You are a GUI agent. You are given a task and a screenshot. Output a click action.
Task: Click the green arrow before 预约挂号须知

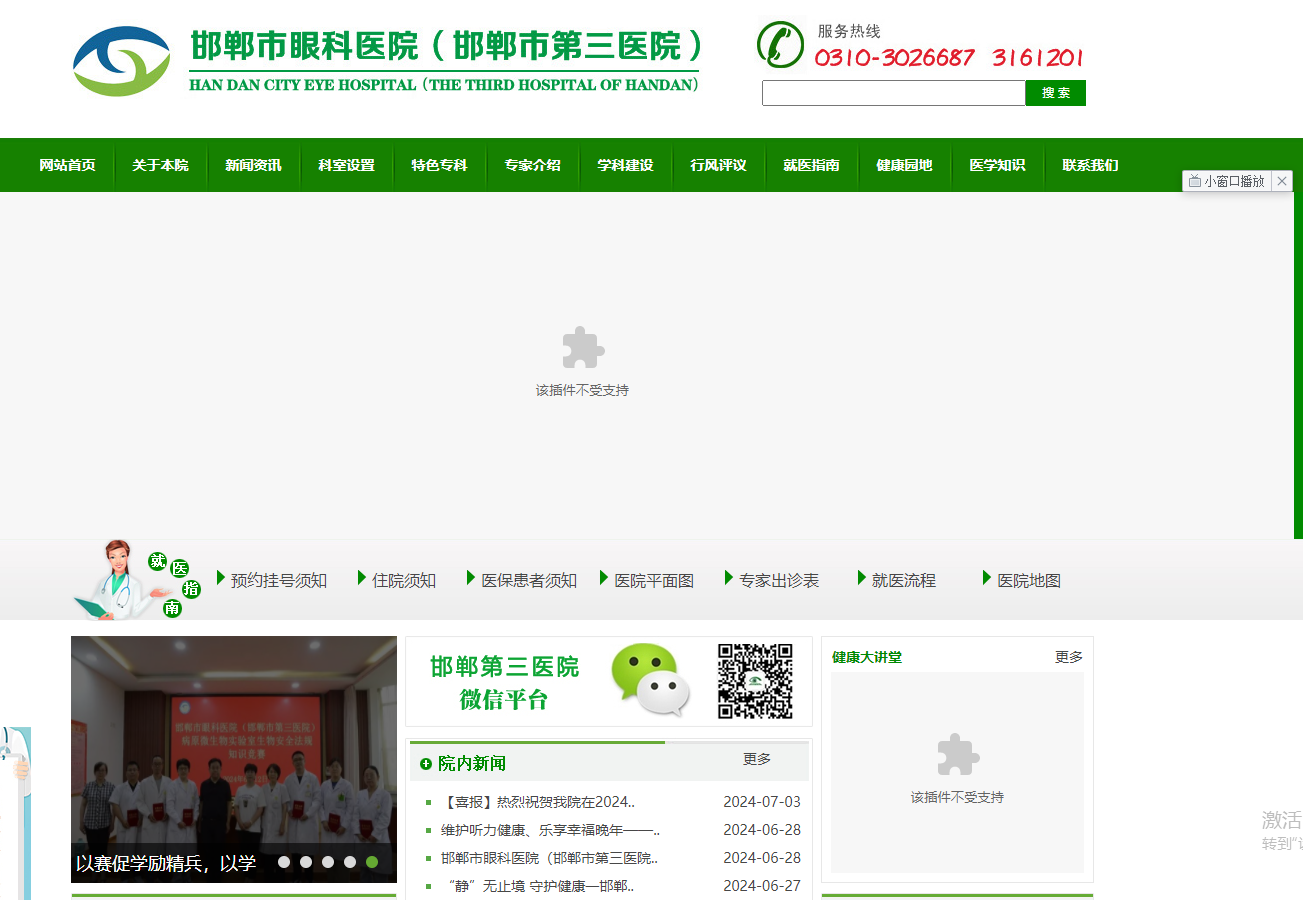[x=221, y=578]
